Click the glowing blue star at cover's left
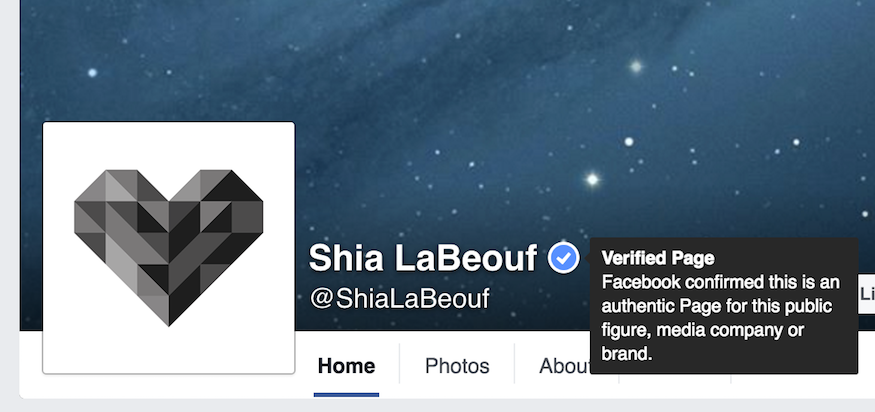 pos(92,73)
